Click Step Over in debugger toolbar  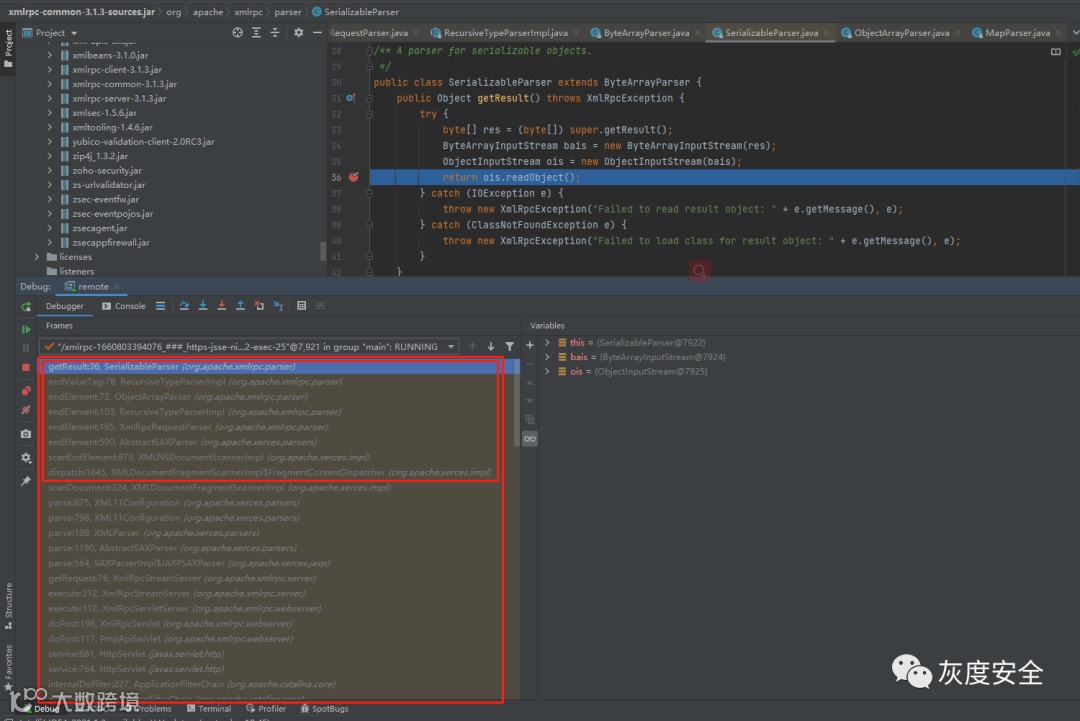pyautogui.click(x=184, y=306)
